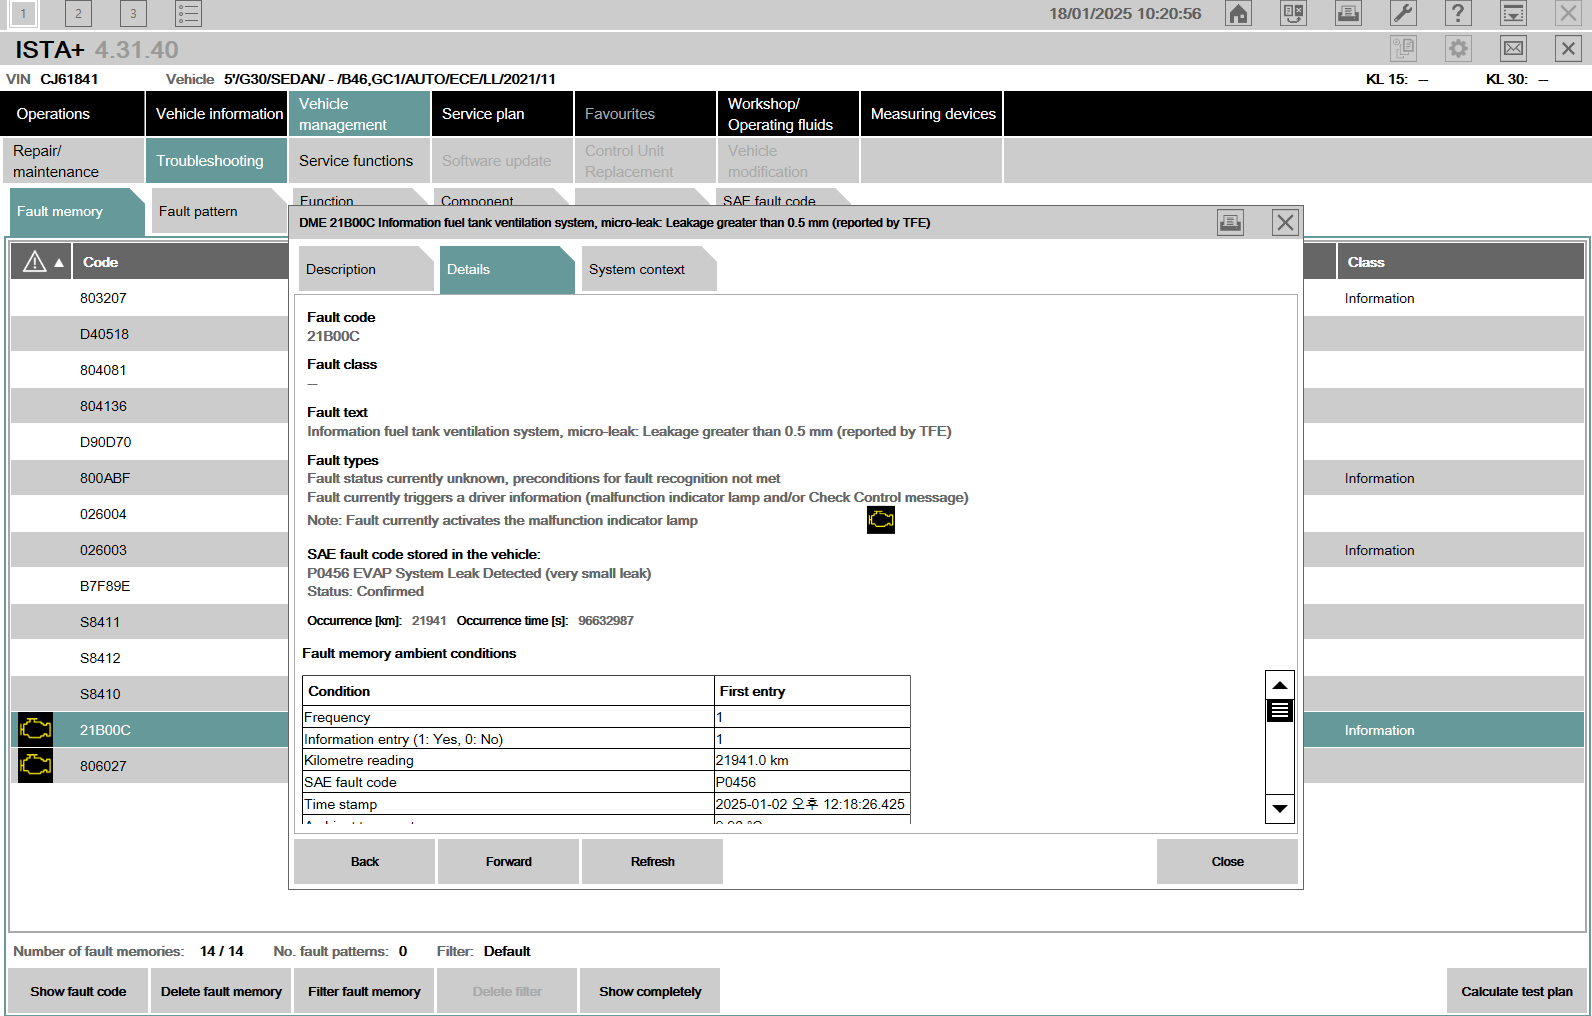1592x1016 pixels.
Task: Click Show fault code button
Action: tap(78, 991)
